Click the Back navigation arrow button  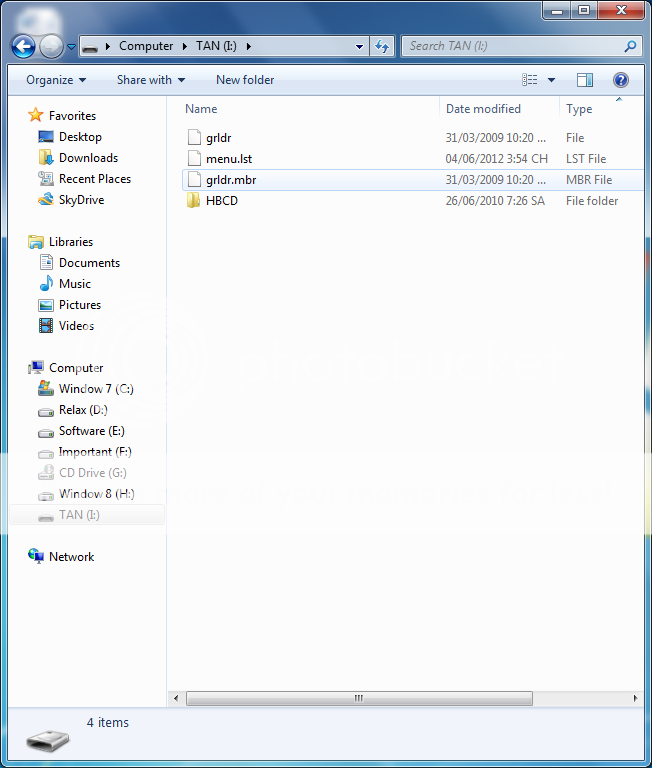tap(23, 46)
